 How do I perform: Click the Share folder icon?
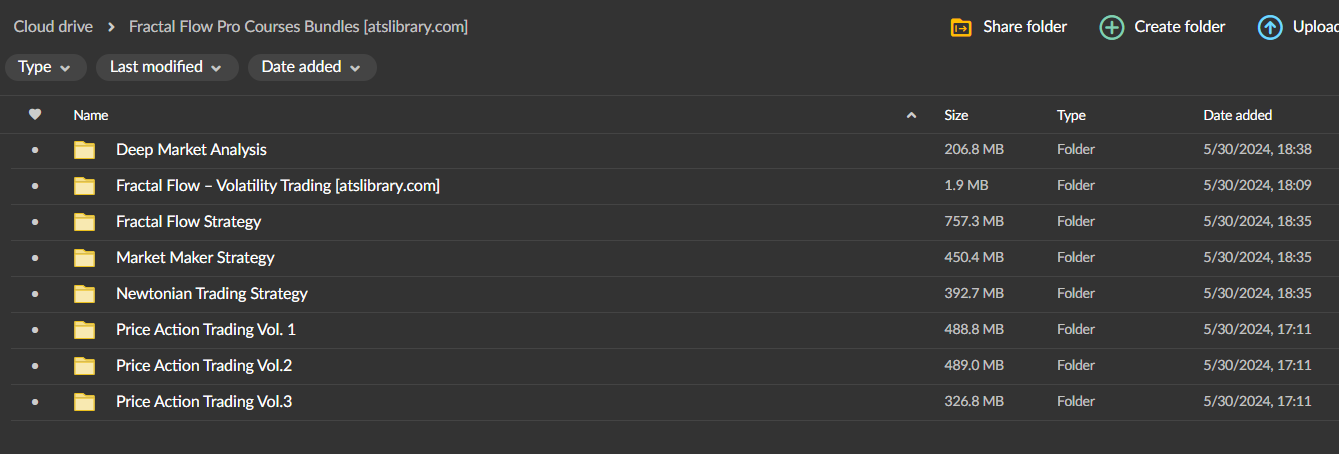pos(960,27)
